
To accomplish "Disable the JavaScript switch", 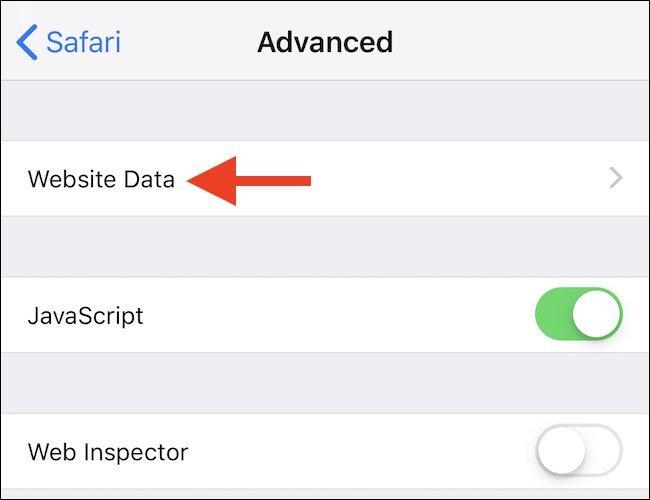I will pos(579,316).
